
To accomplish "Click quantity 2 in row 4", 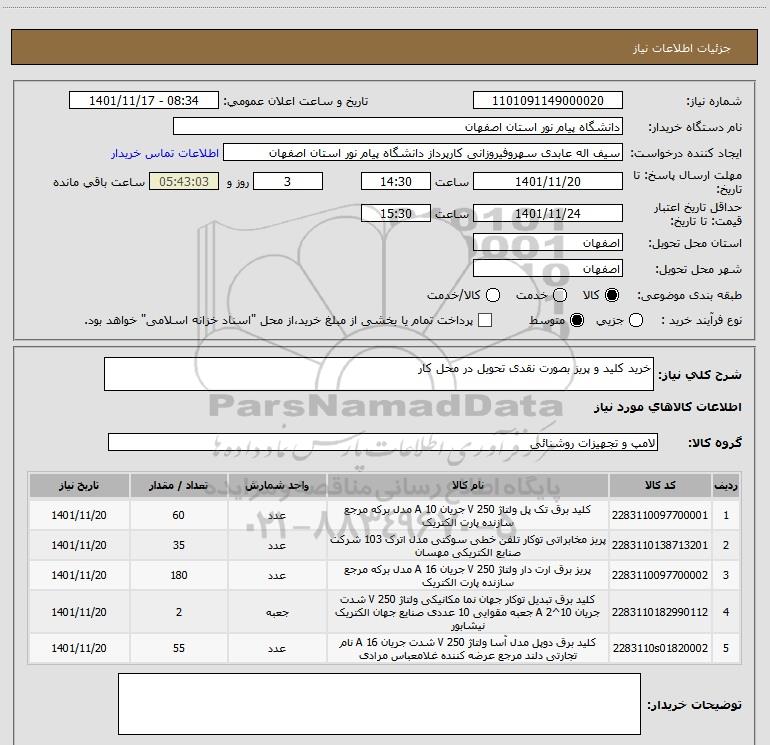I will (x=179, y=612).
